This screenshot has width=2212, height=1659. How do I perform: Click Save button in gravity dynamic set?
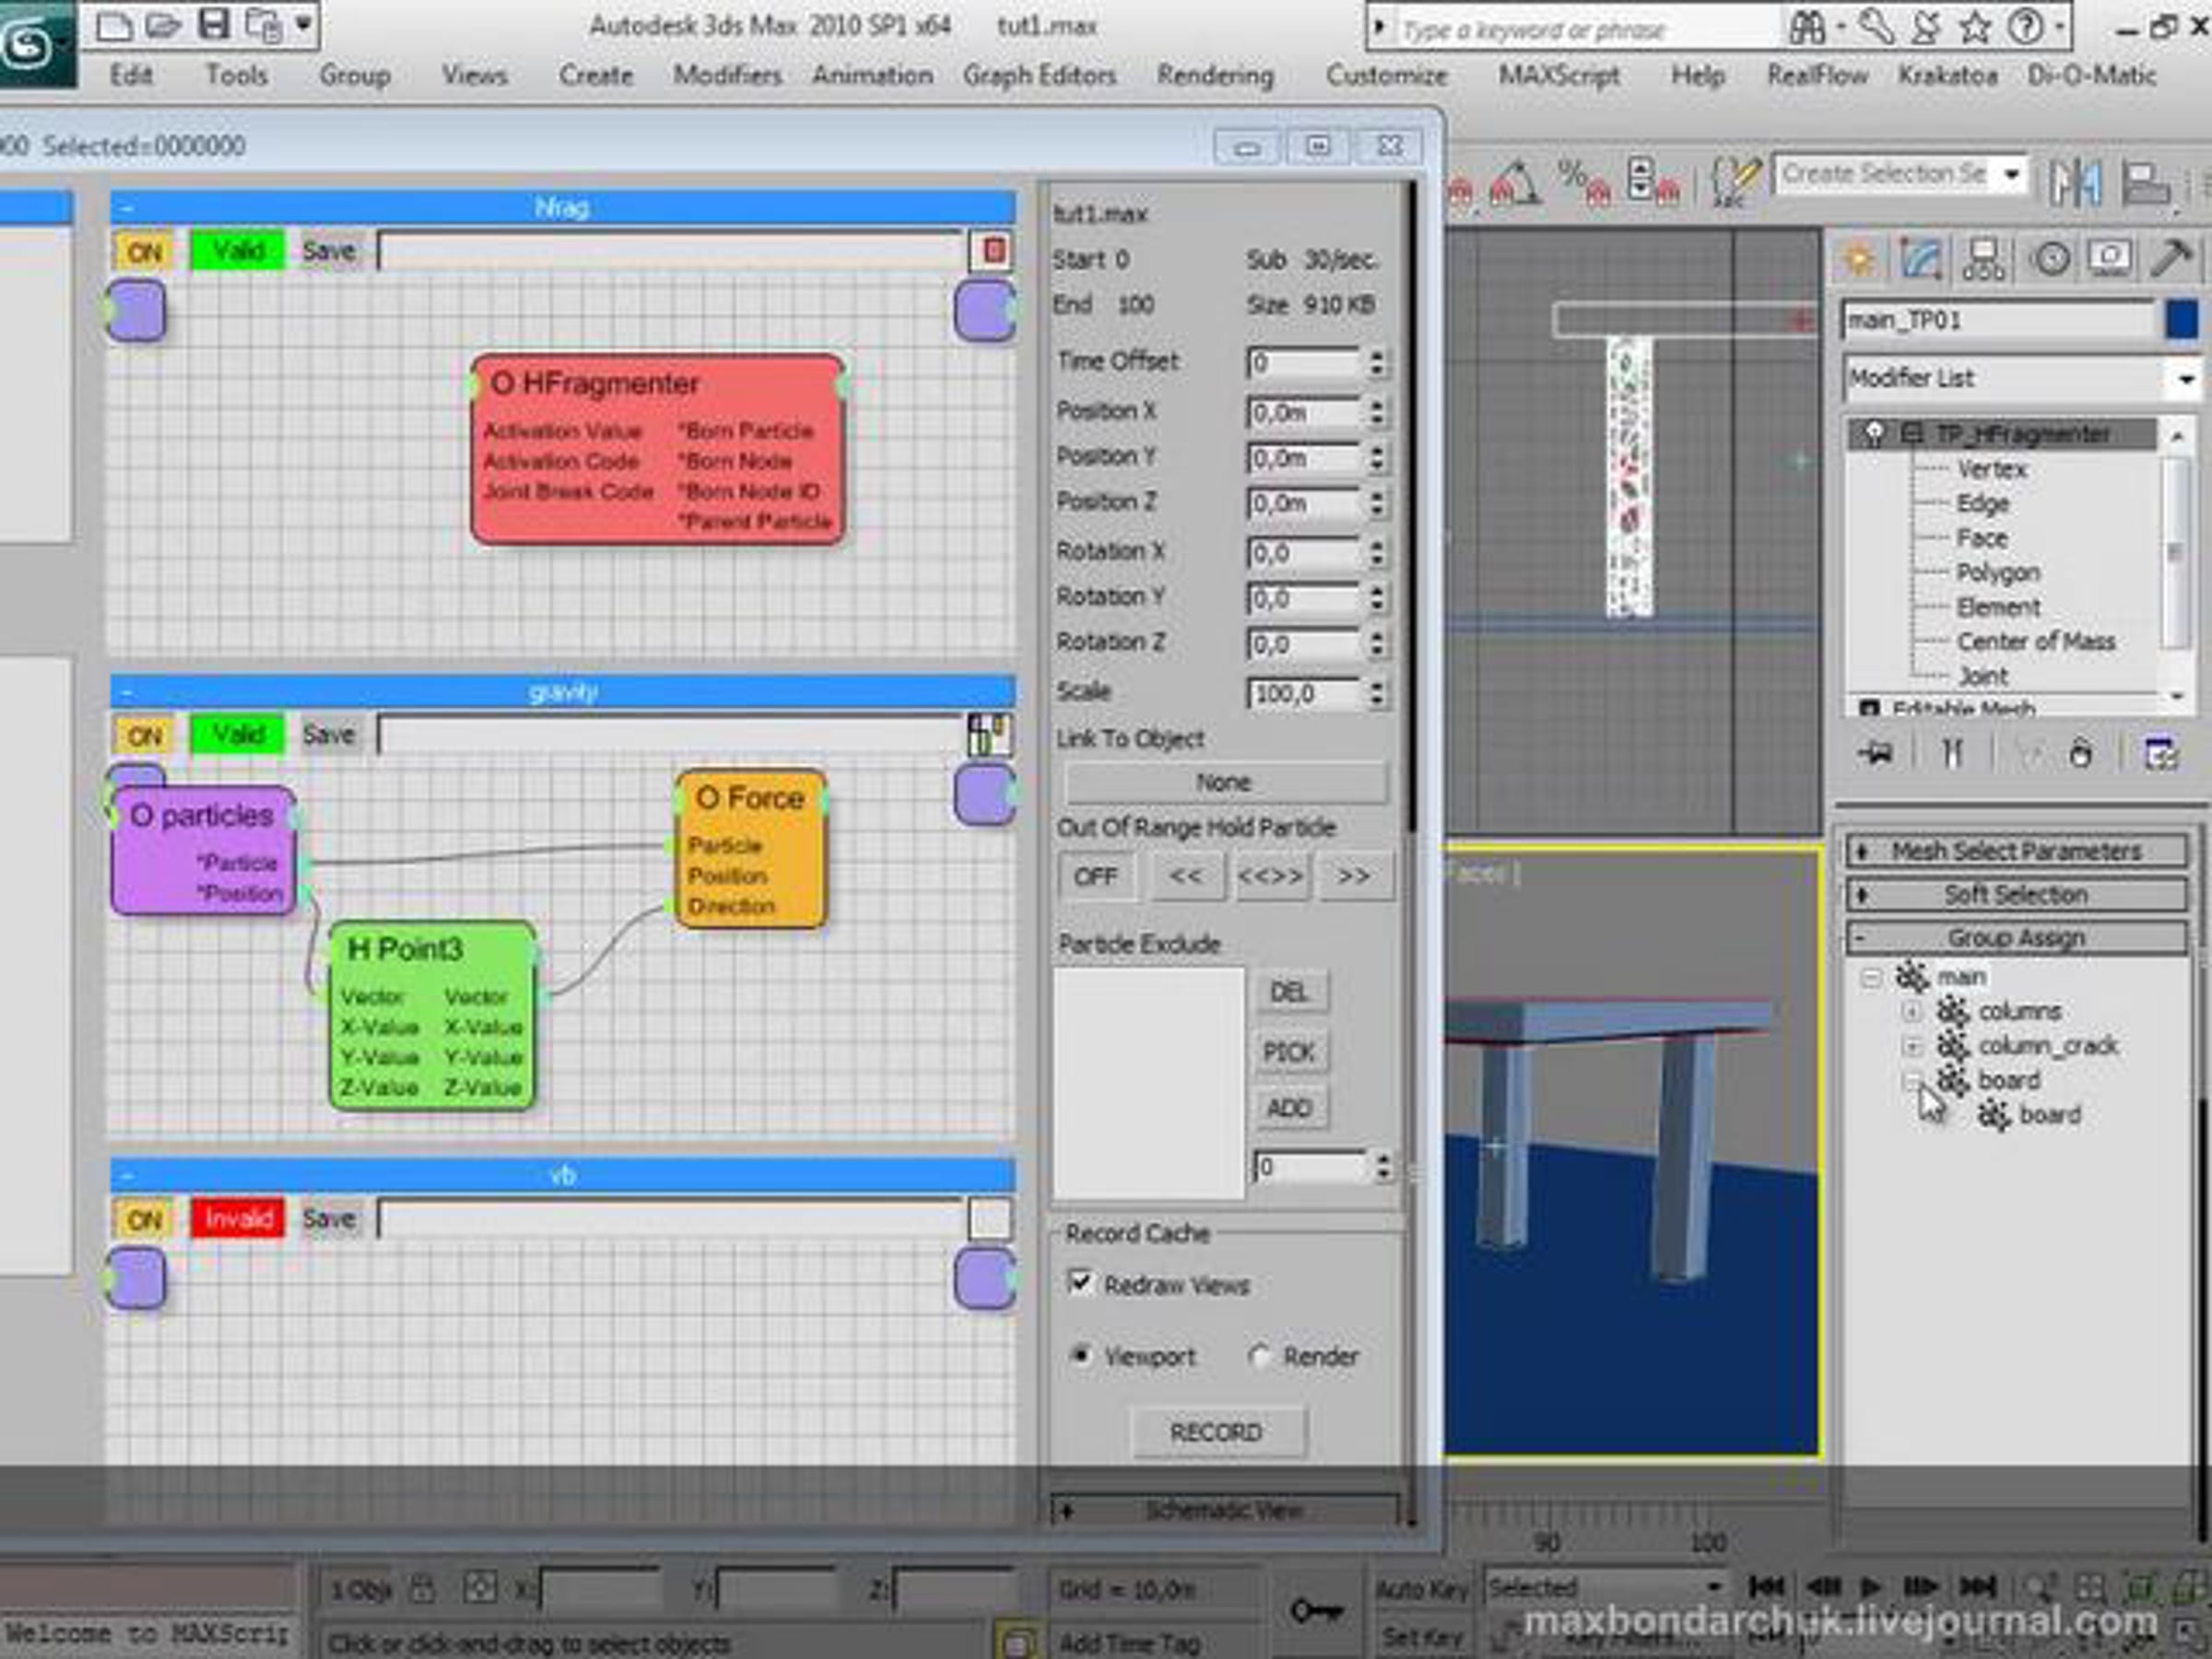coord(328,735)
